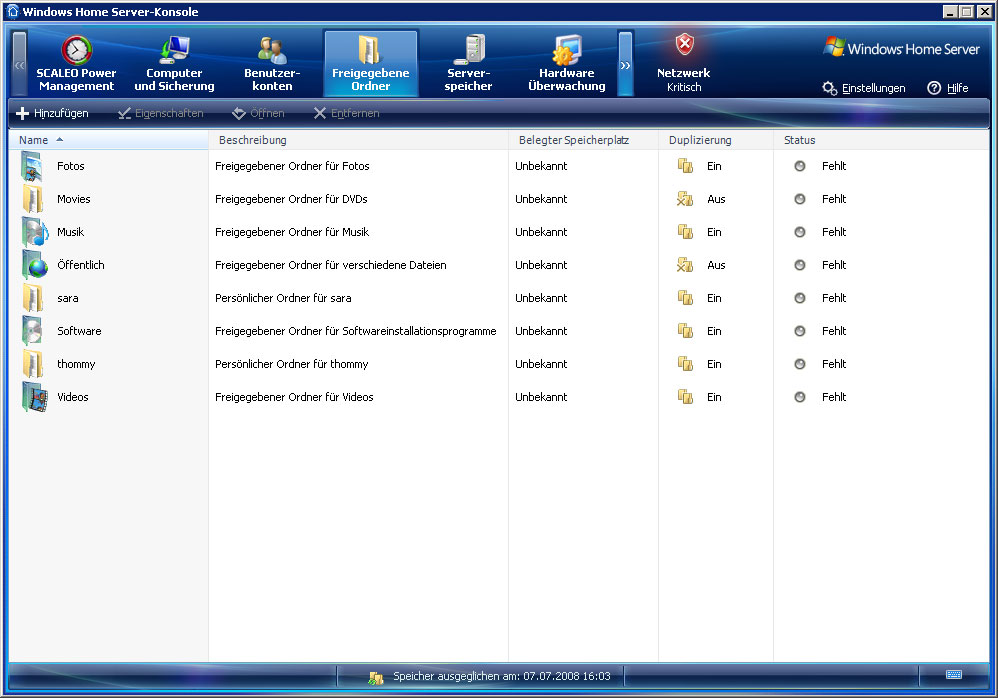The height and width of the screenshot is (698, 998).
Task: Click status indicator in Movies row
Action: point(800,199)
